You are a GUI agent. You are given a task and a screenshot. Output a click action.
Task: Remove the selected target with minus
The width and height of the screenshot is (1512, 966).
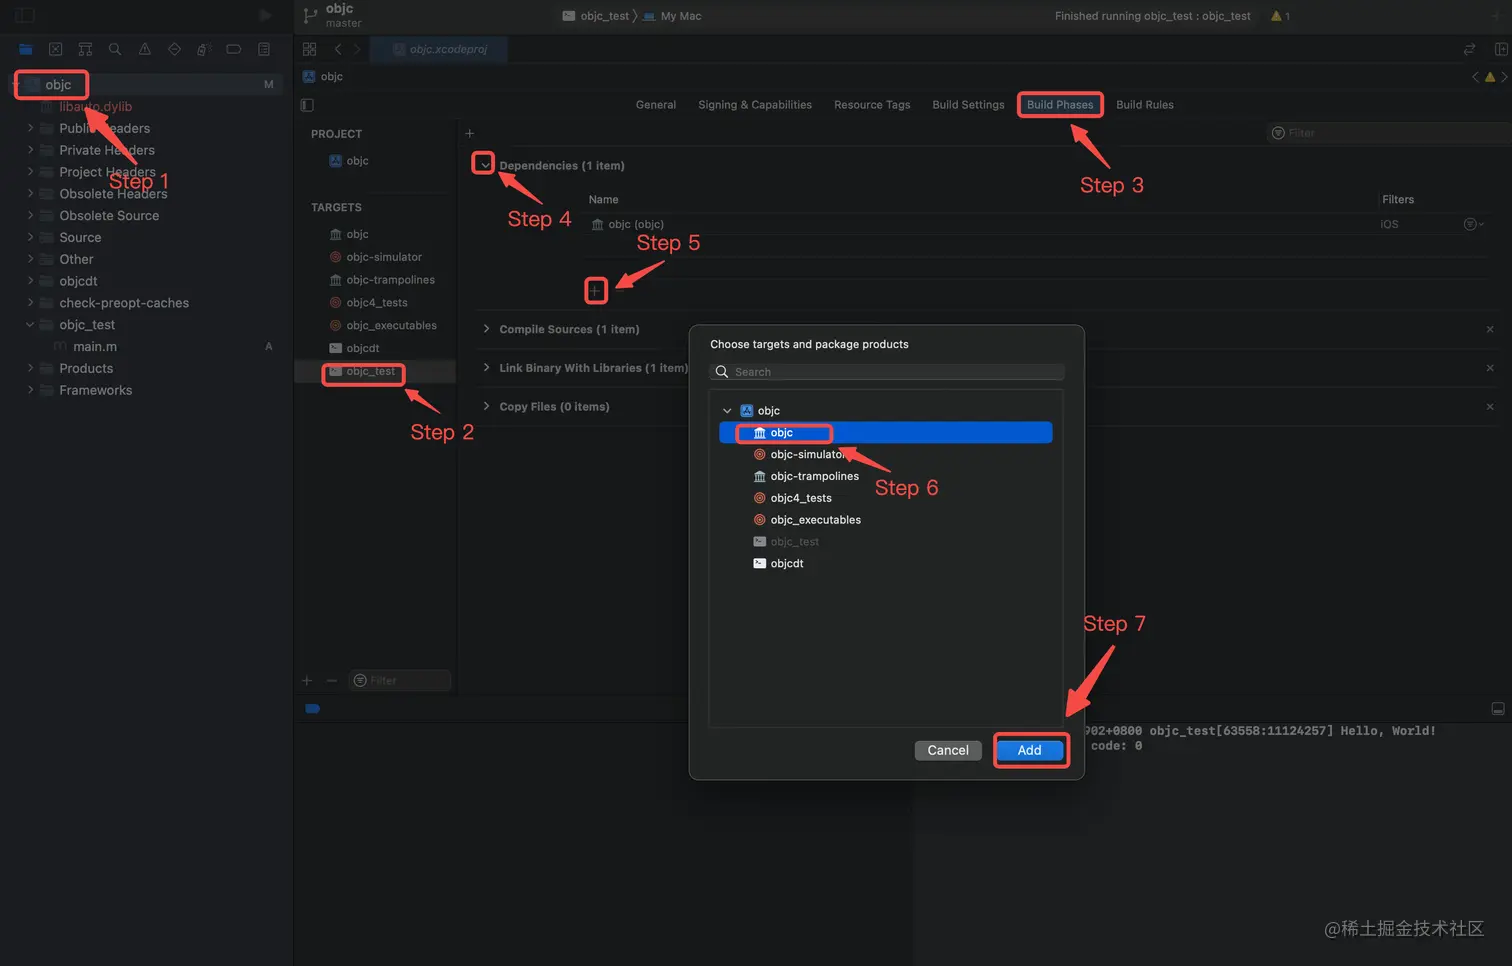(332, 680)
